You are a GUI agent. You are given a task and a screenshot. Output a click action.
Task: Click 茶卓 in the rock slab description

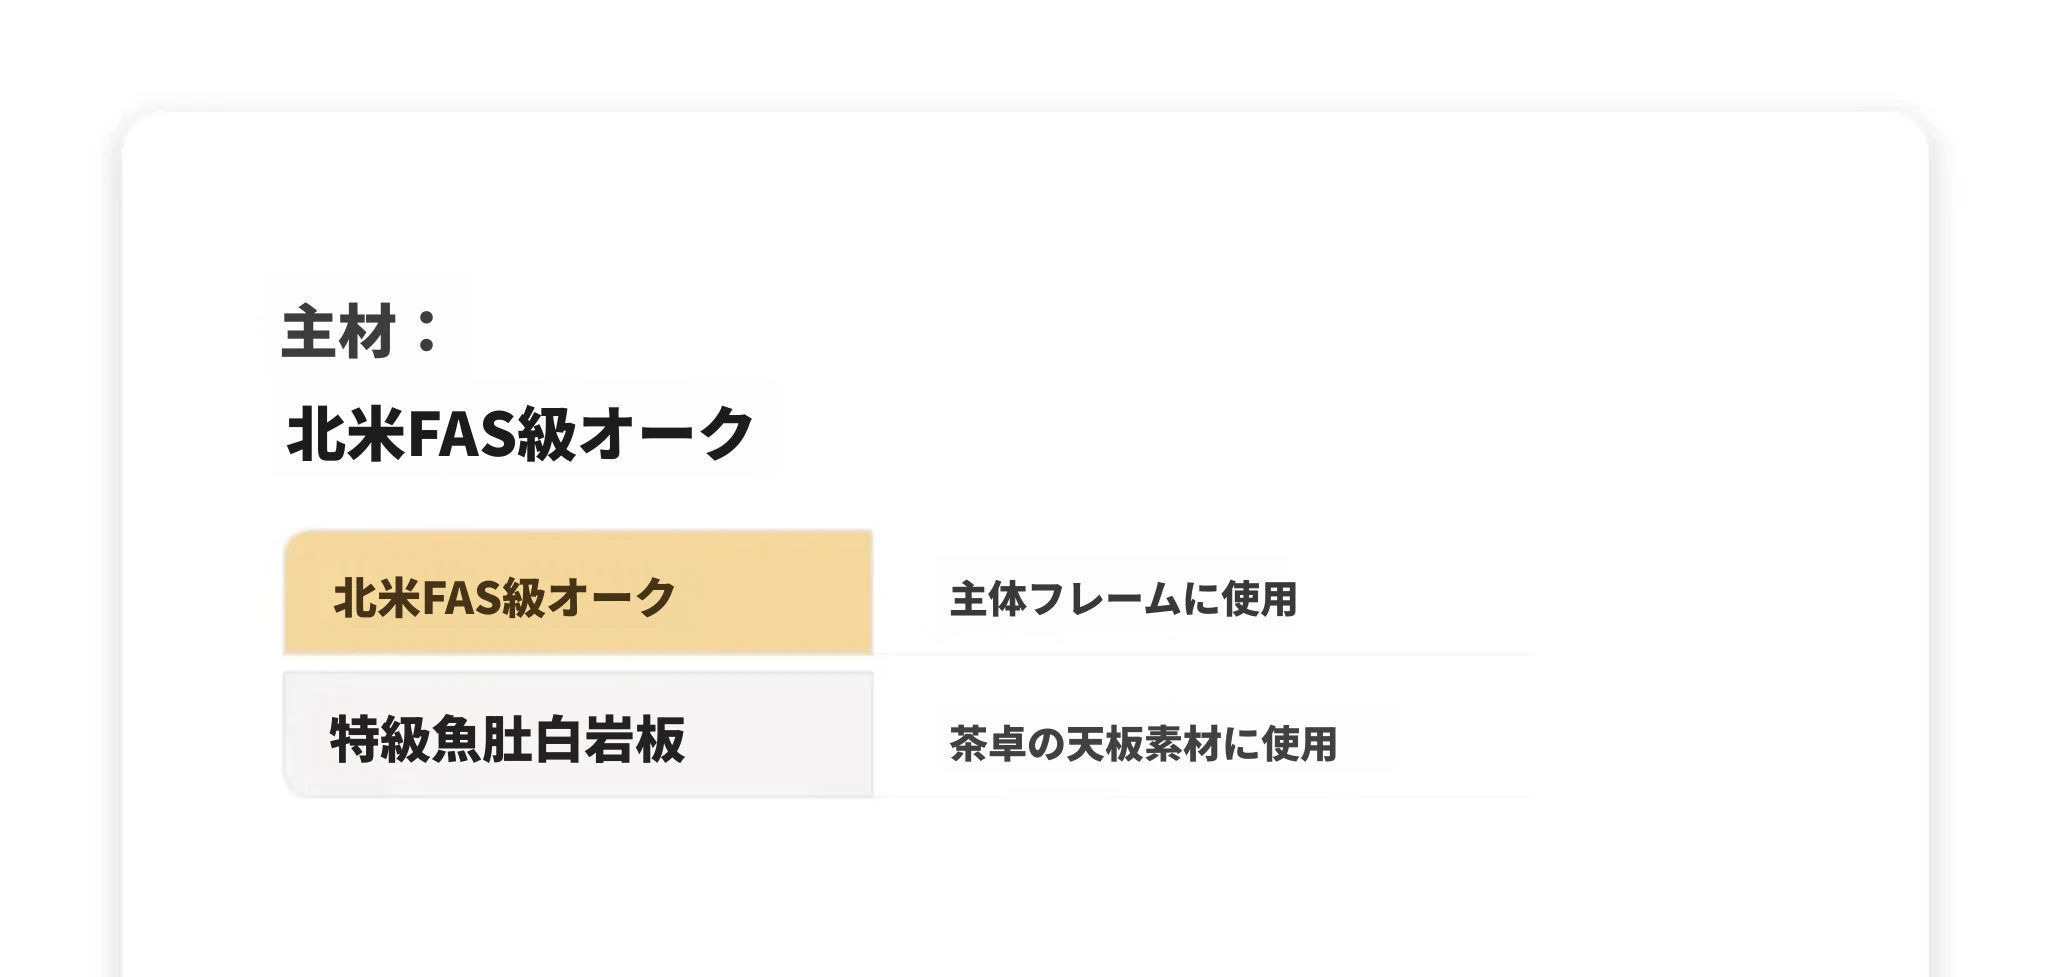point(988,743)
